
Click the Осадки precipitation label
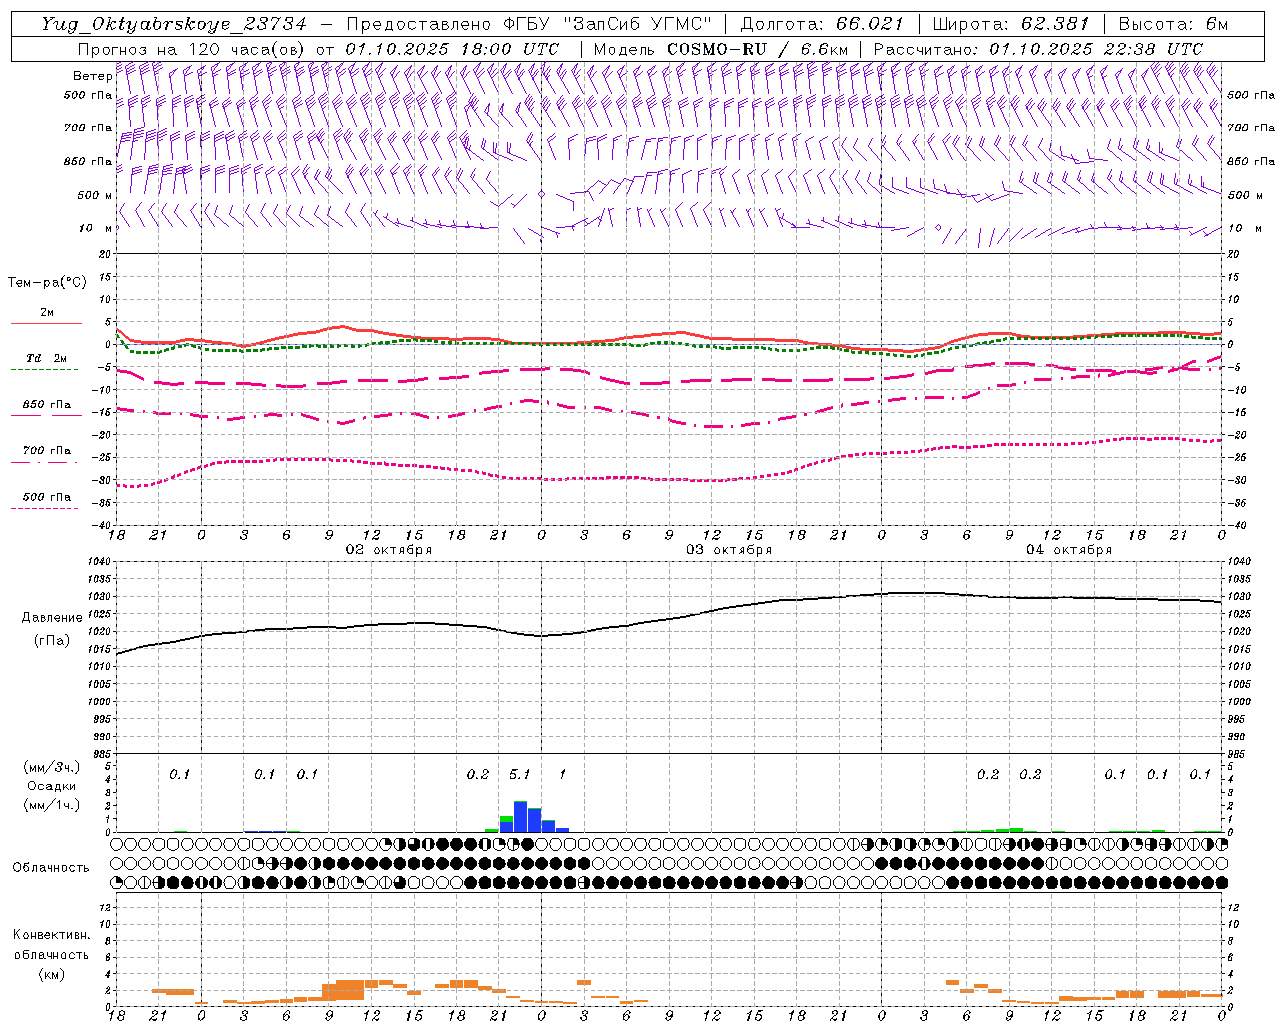point(50,786)
